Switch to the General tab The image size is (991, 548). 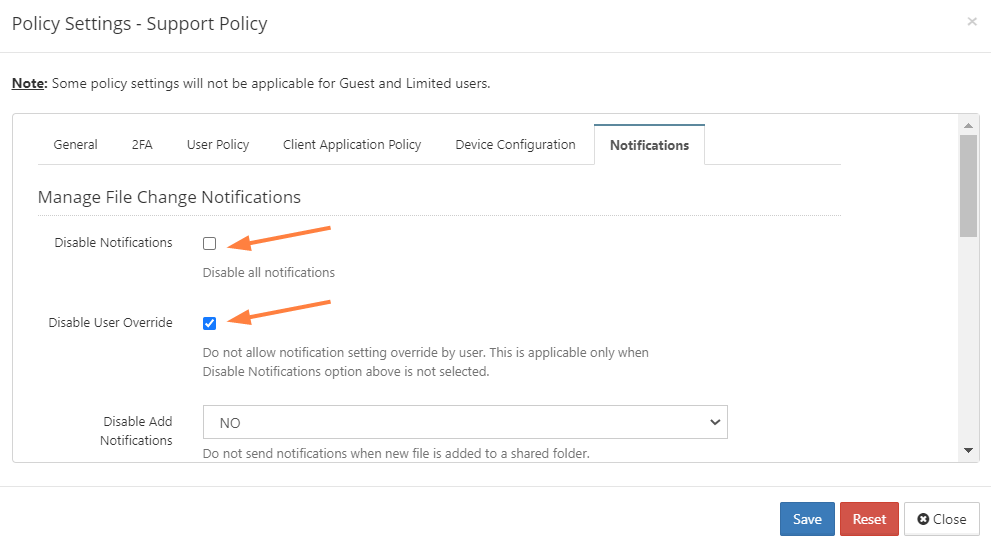tap(75, 145)
